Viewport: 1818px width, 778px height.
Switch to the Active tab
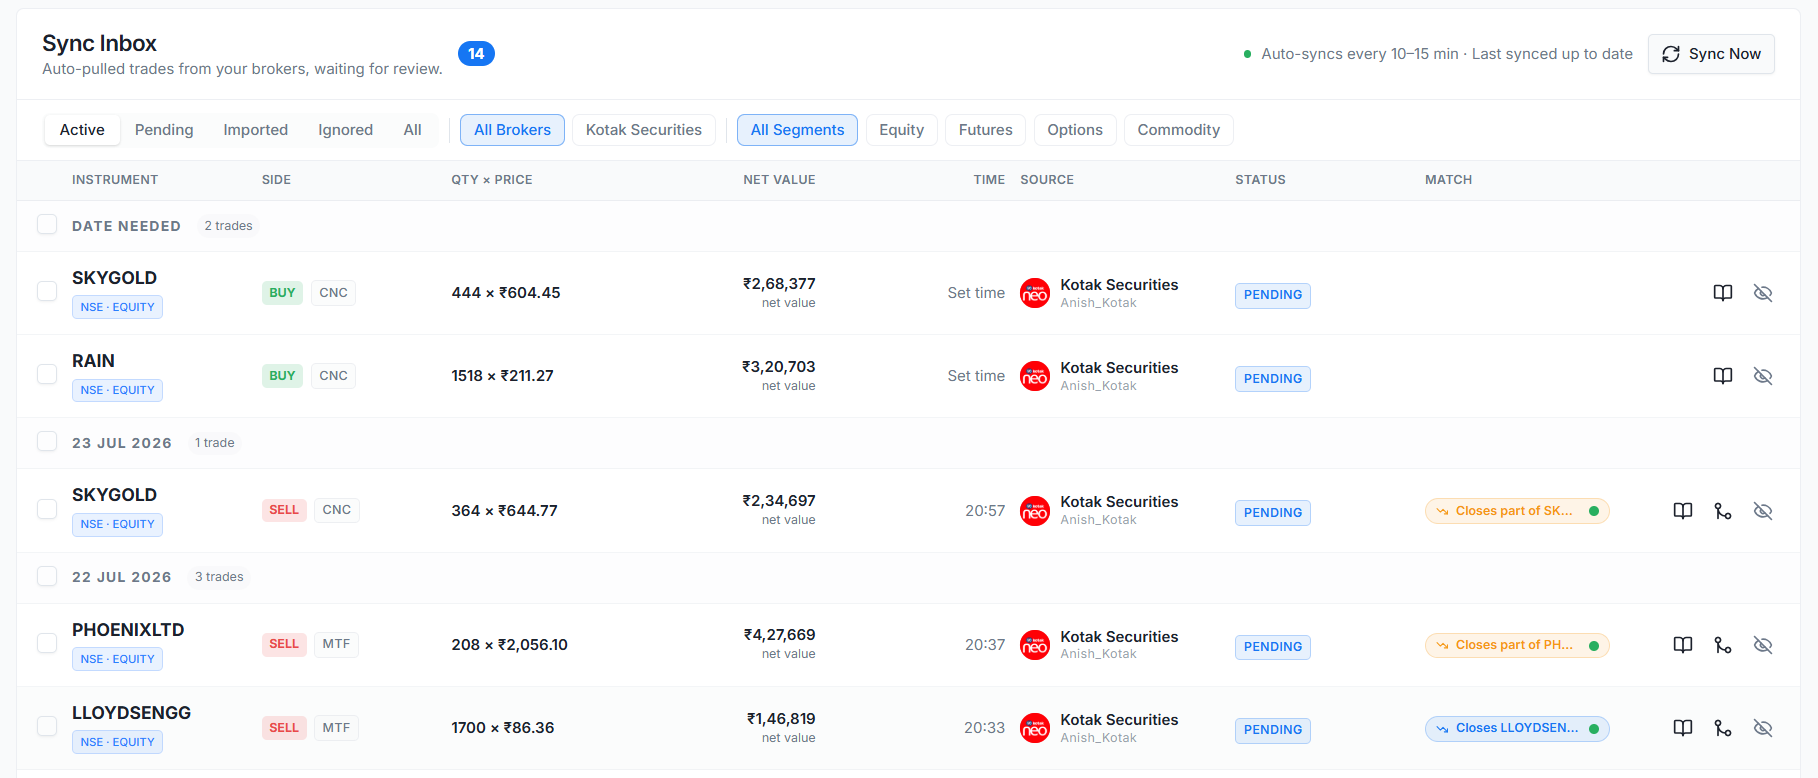click(x=82, y=130)
